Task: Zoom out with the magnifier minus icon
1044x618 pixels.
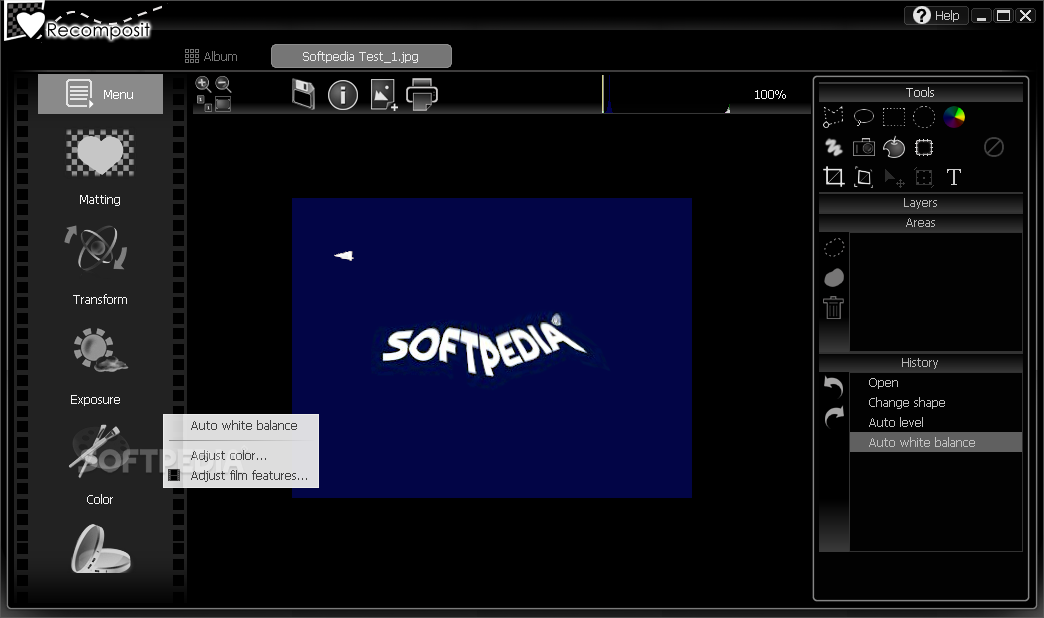Action: [224, 84]
